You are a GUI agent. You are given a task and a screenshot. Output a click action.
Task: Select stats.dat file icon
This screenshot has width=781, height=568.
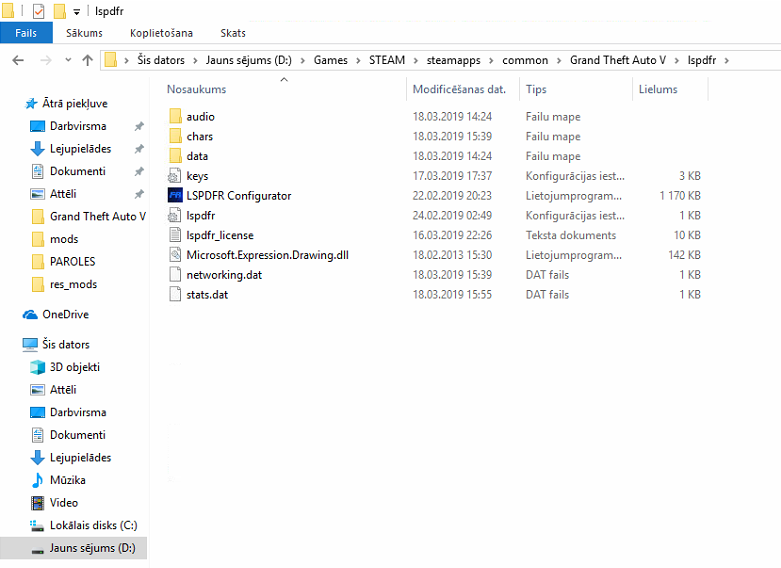pyautogui.click(x=175, y=294)
